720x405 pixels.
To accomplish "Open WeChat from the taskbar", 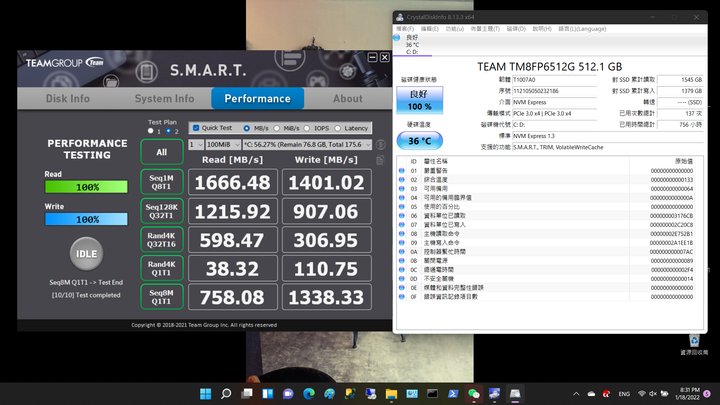I will (x=473, y=394).
